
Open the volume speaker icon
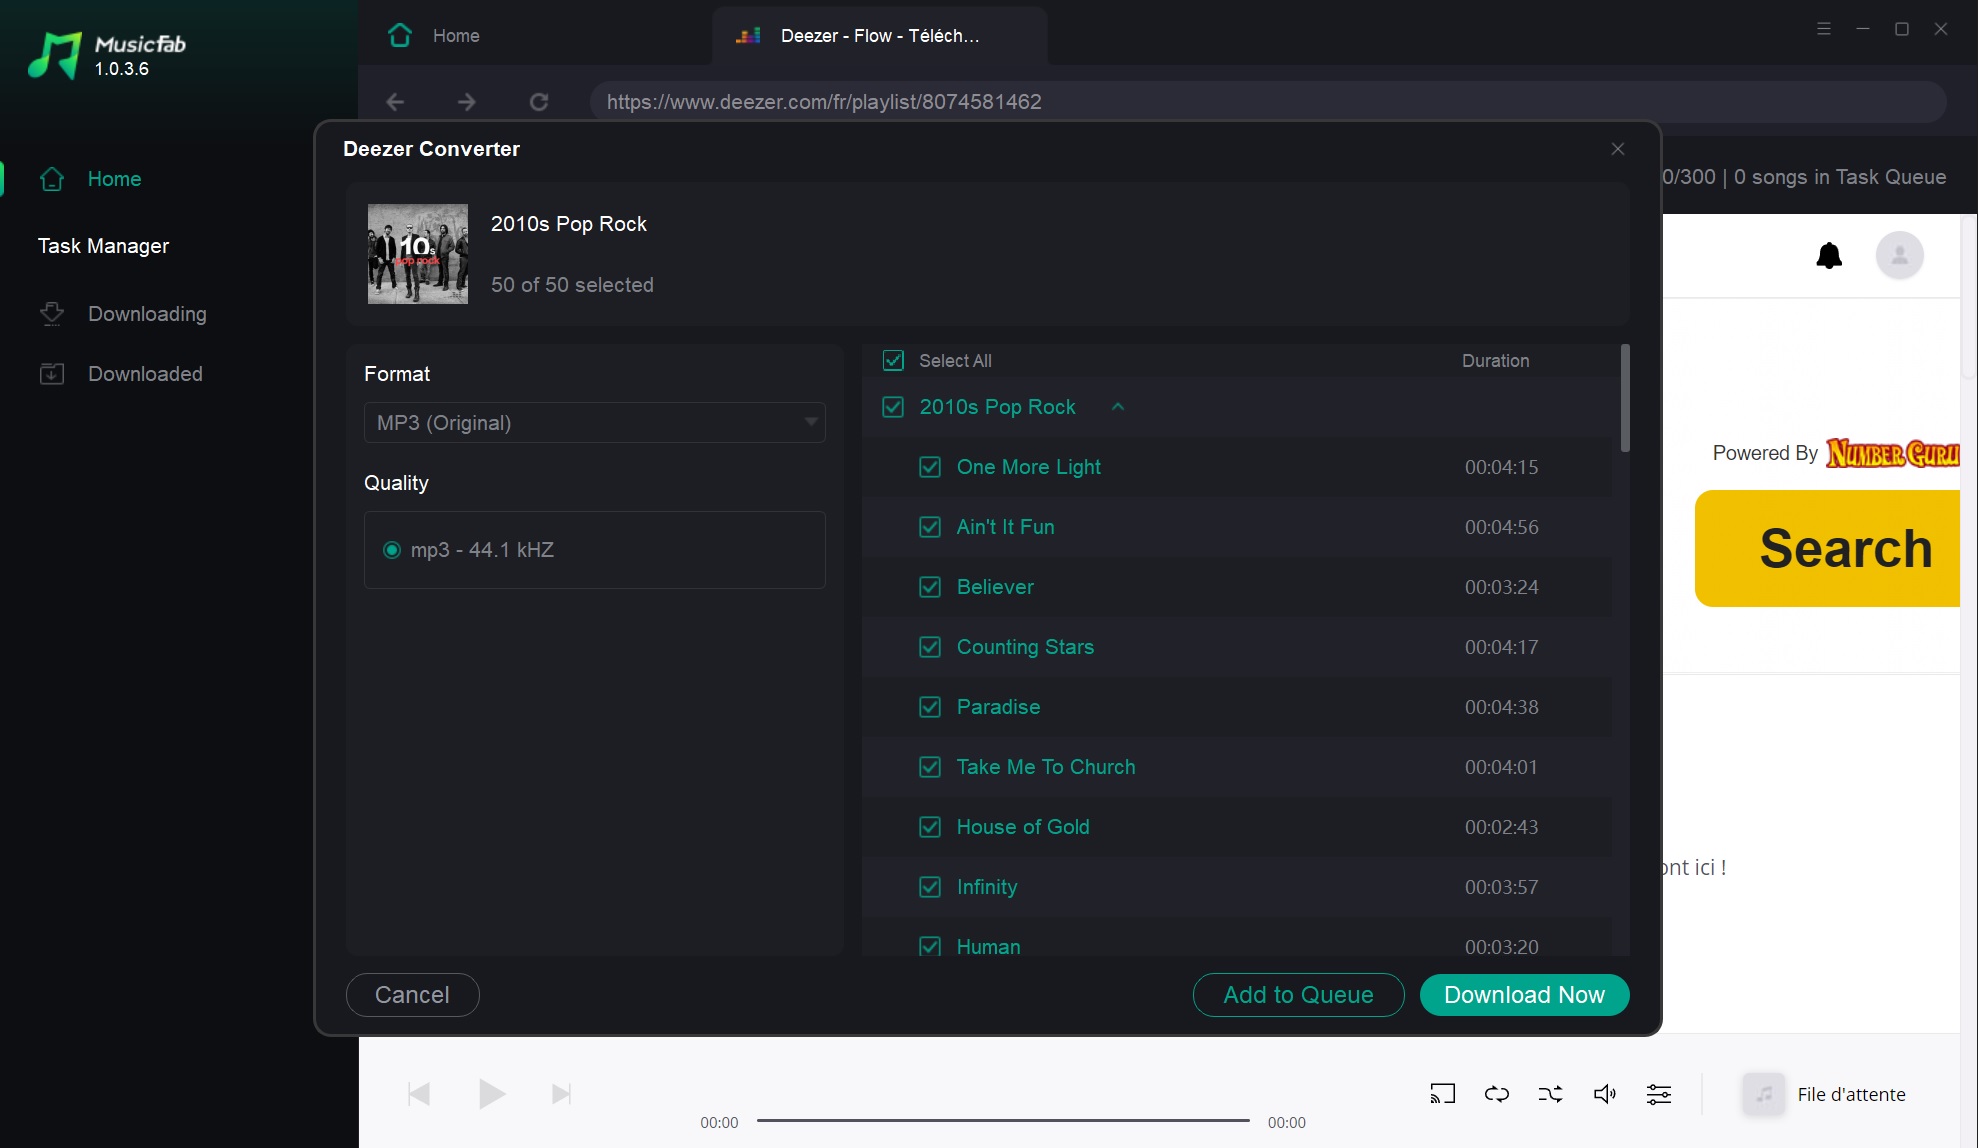[x=1604, y=1094]
